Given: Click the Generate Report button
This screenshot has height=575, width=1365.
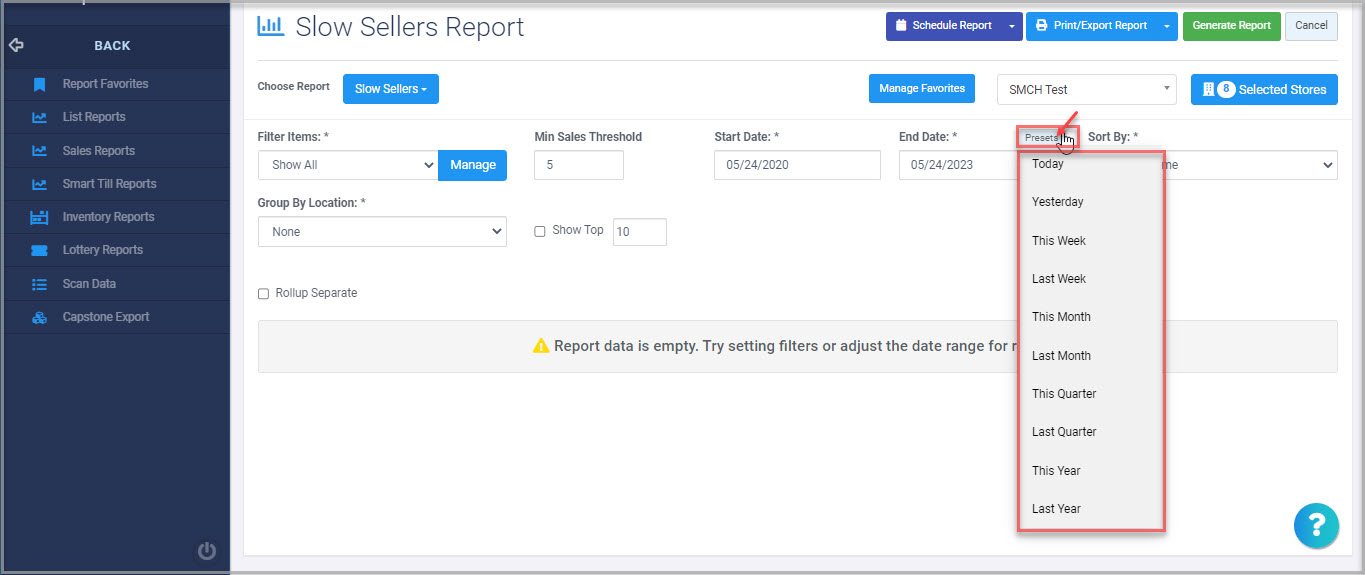Looking at the screenshot, I should [x=1231, y=26].
